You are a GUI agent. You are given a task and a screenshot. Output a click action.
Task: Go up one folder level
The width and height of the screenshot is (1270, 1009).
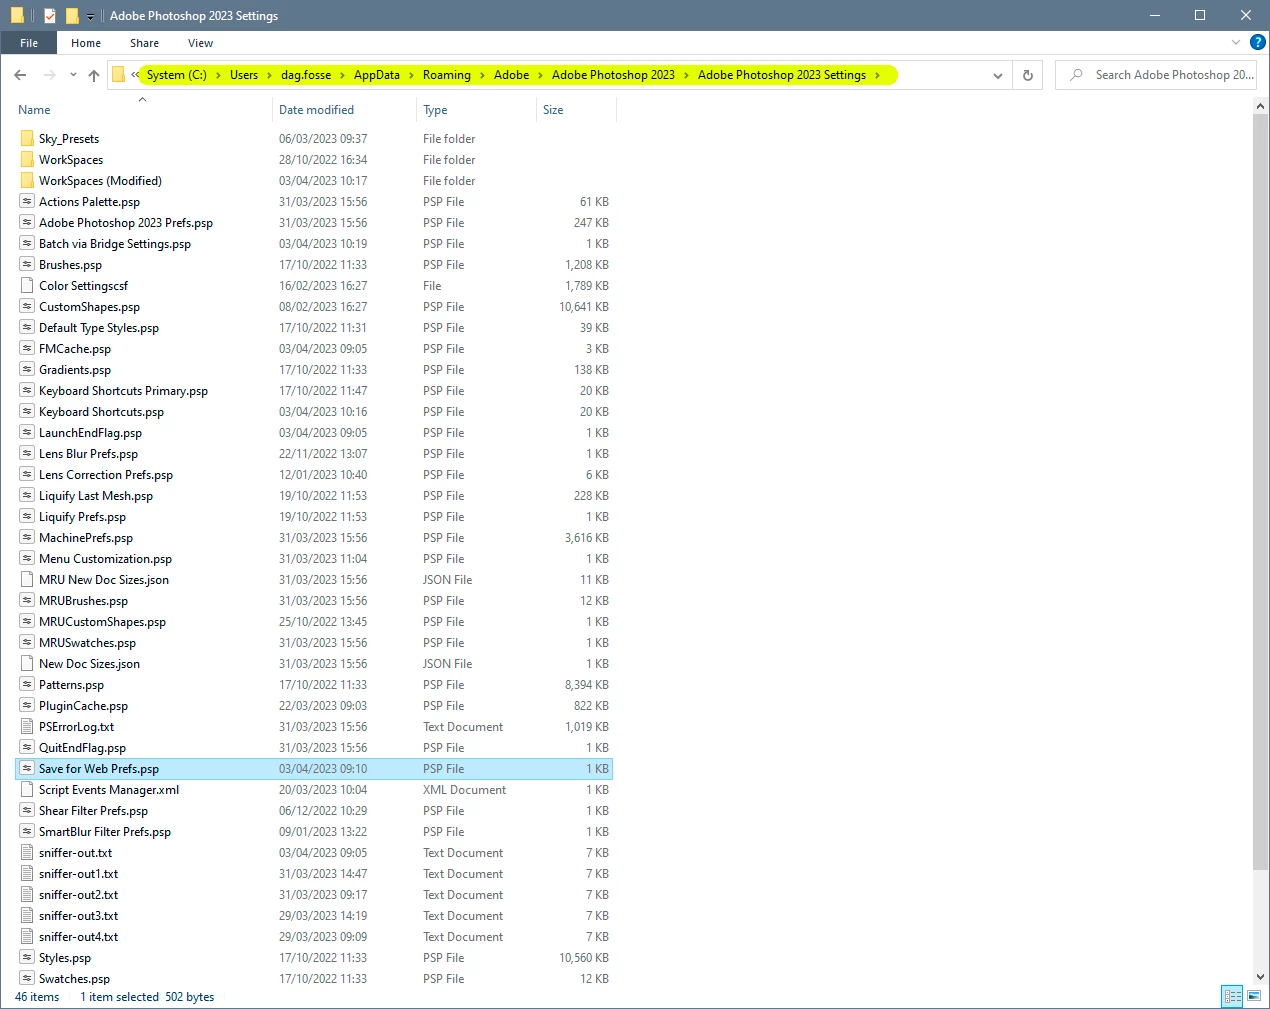pos(94,75)
